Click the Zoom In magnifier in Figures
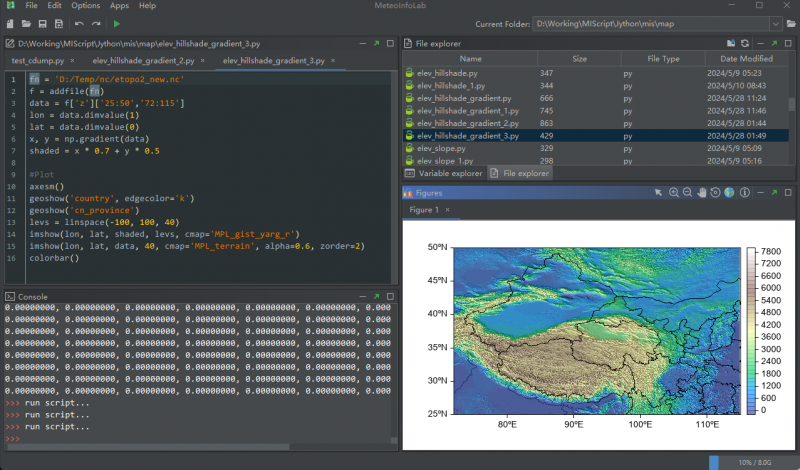The height and width of the screenshot is (470, 800). click(674, 192)
